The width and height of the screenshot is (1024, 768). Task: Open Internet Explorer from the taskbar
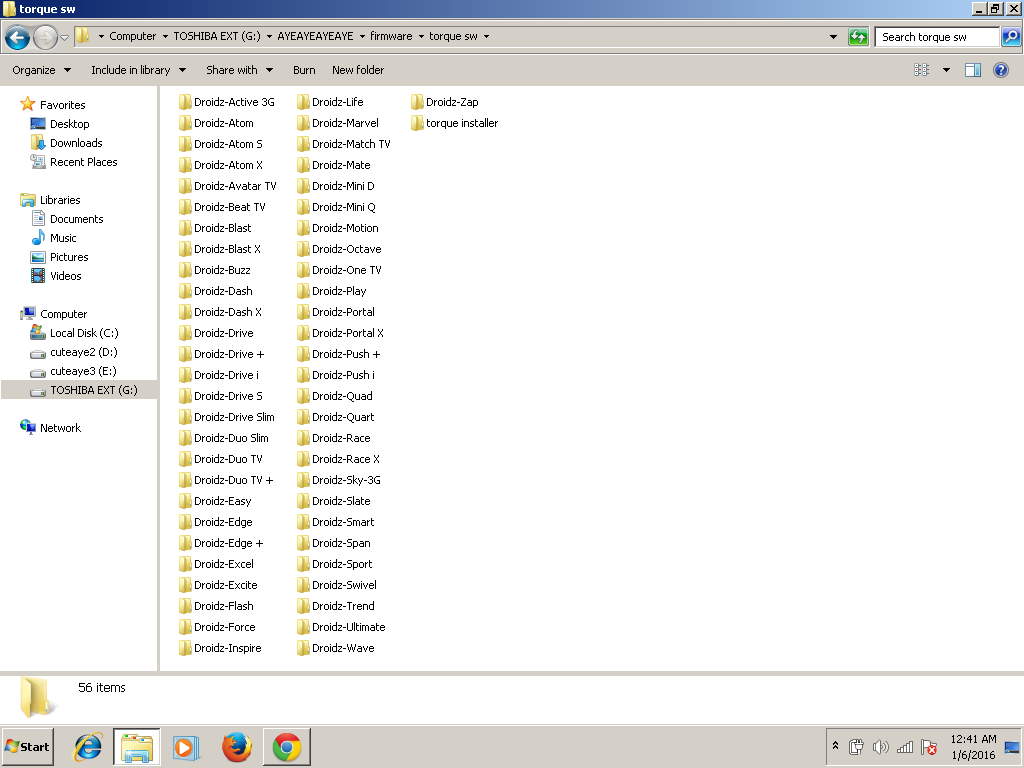coord(88,746)
